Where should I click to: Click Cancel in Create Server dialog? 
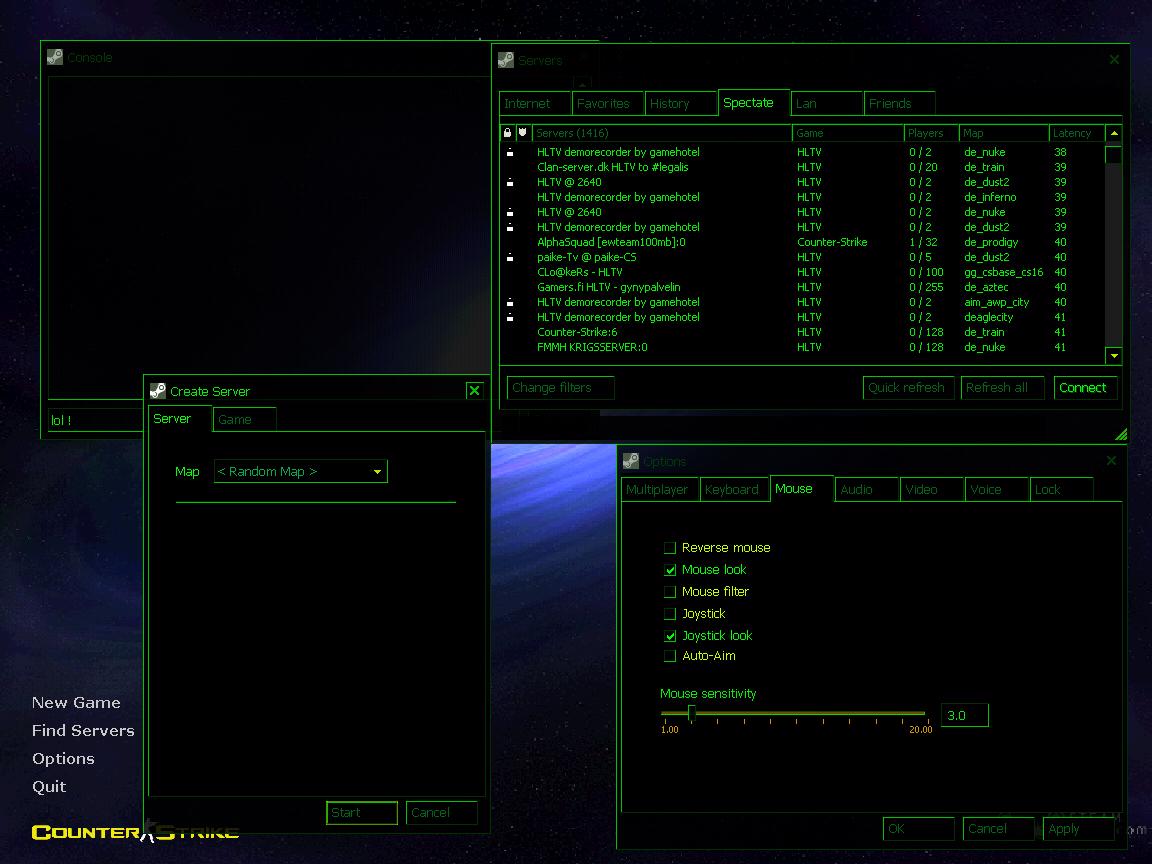click(x=442, y=813)
